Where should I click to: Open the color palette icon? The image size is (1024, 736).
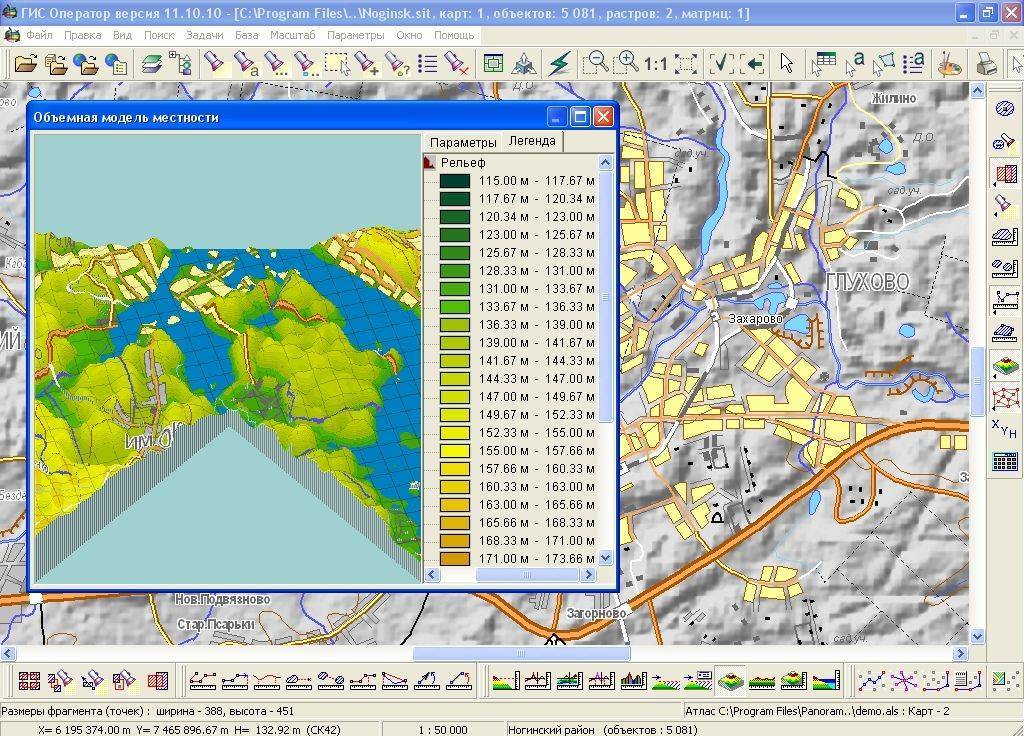tap(950, 63)
